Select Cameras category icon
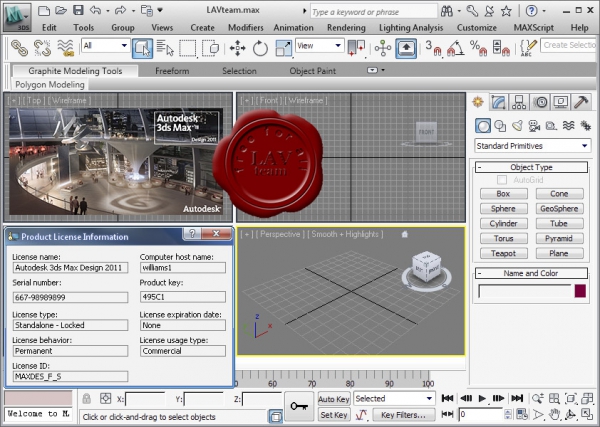The height and width of the screenshot is (427, 600). (x=534, y=125)
